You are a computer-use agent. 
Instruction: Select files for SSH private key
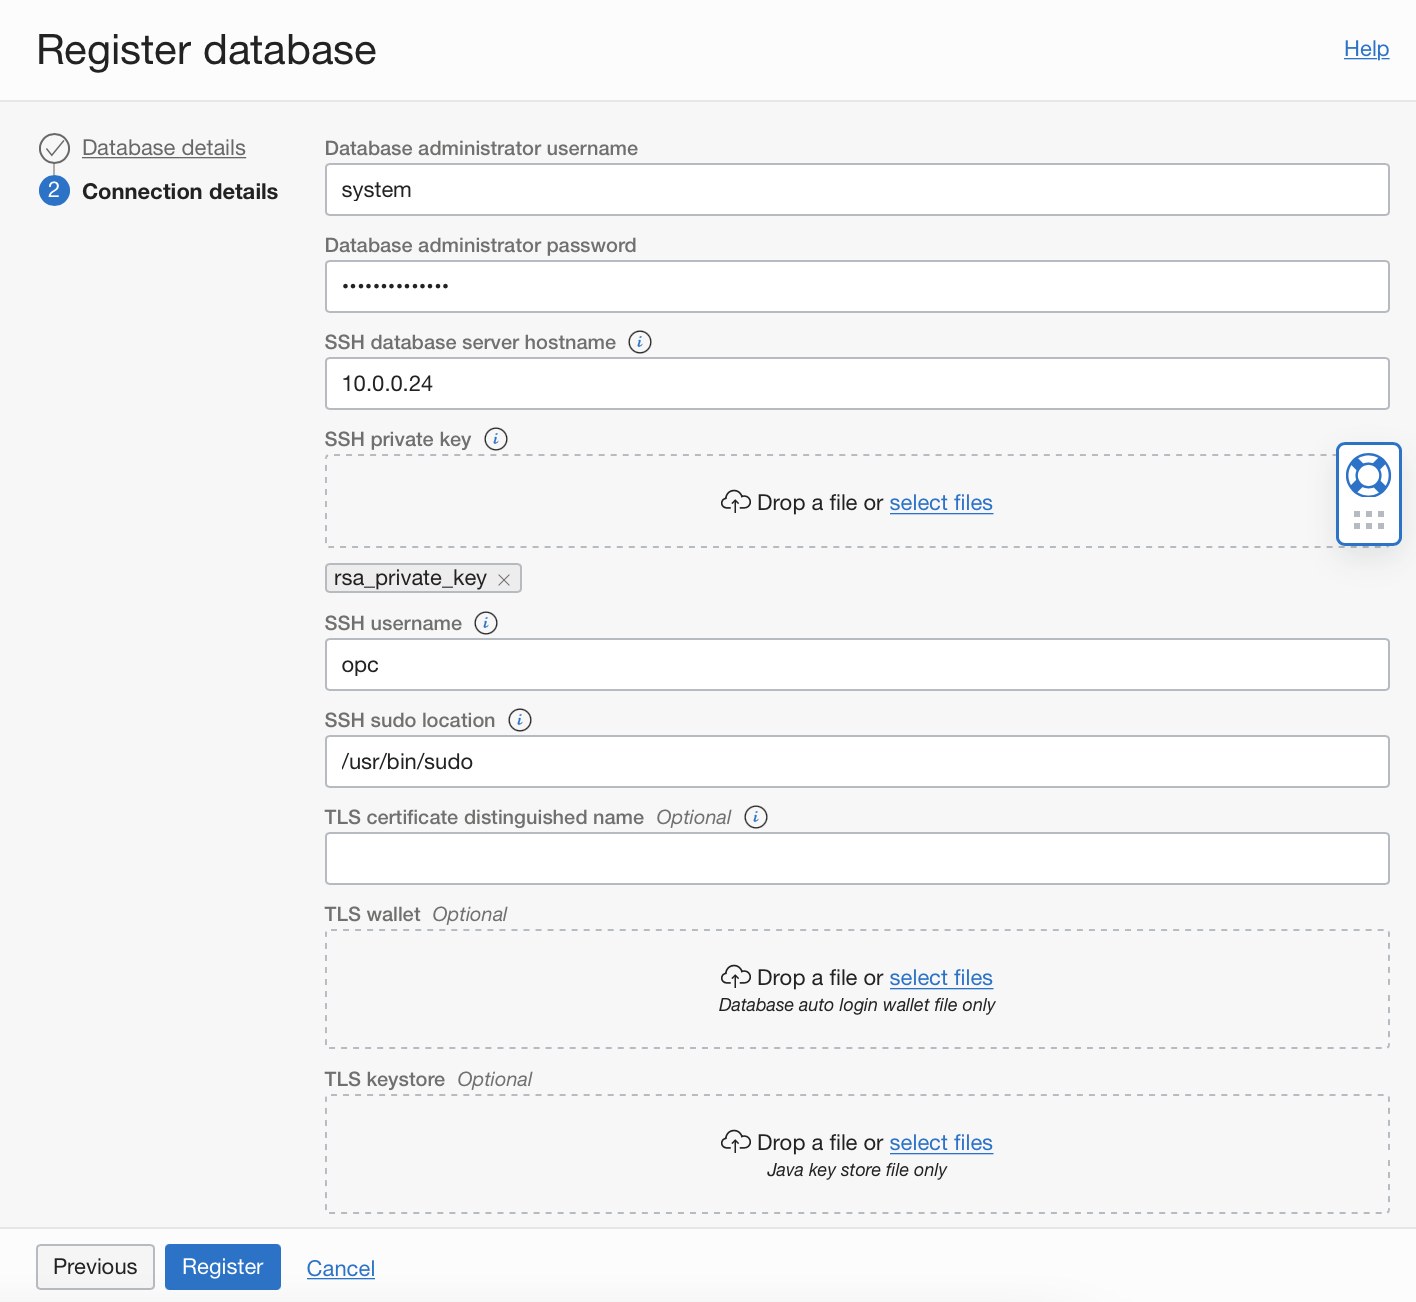(941, 503)
